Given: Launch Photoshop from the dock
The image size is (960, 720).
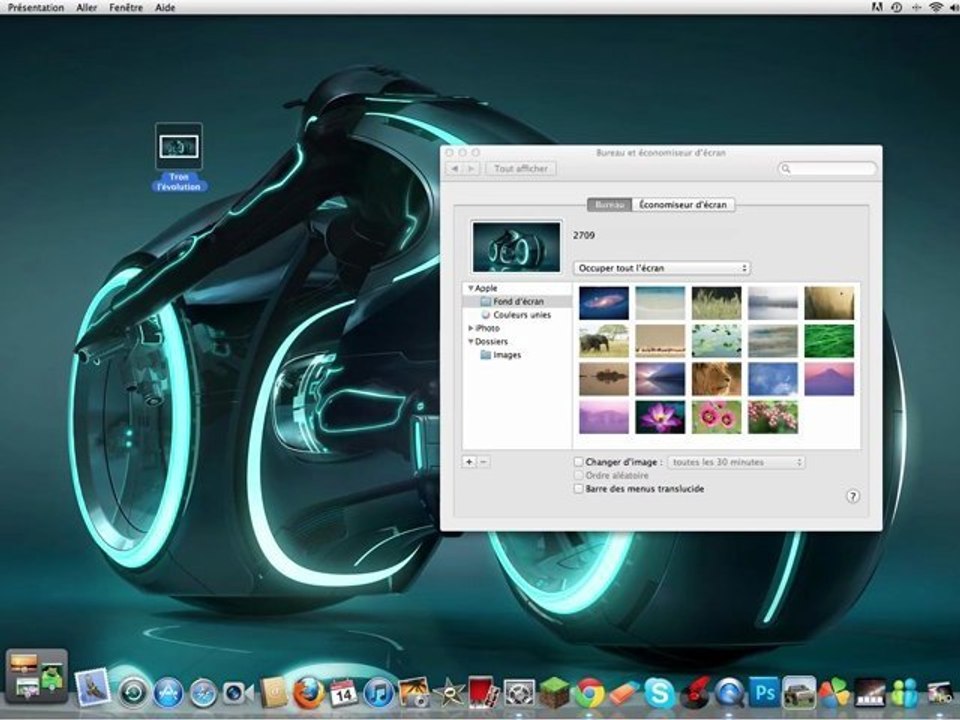Looking at the screenshot, I should (765, 692).
